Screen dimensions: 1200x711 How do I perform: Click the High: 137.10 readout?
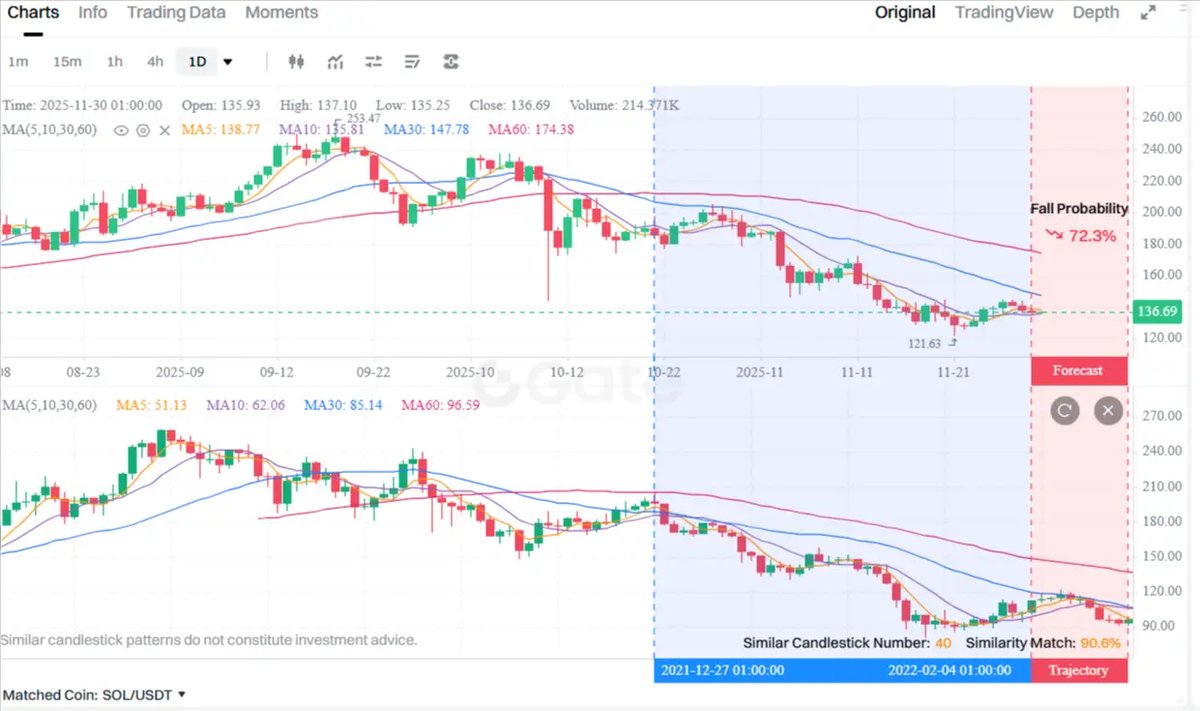[318, 105]
